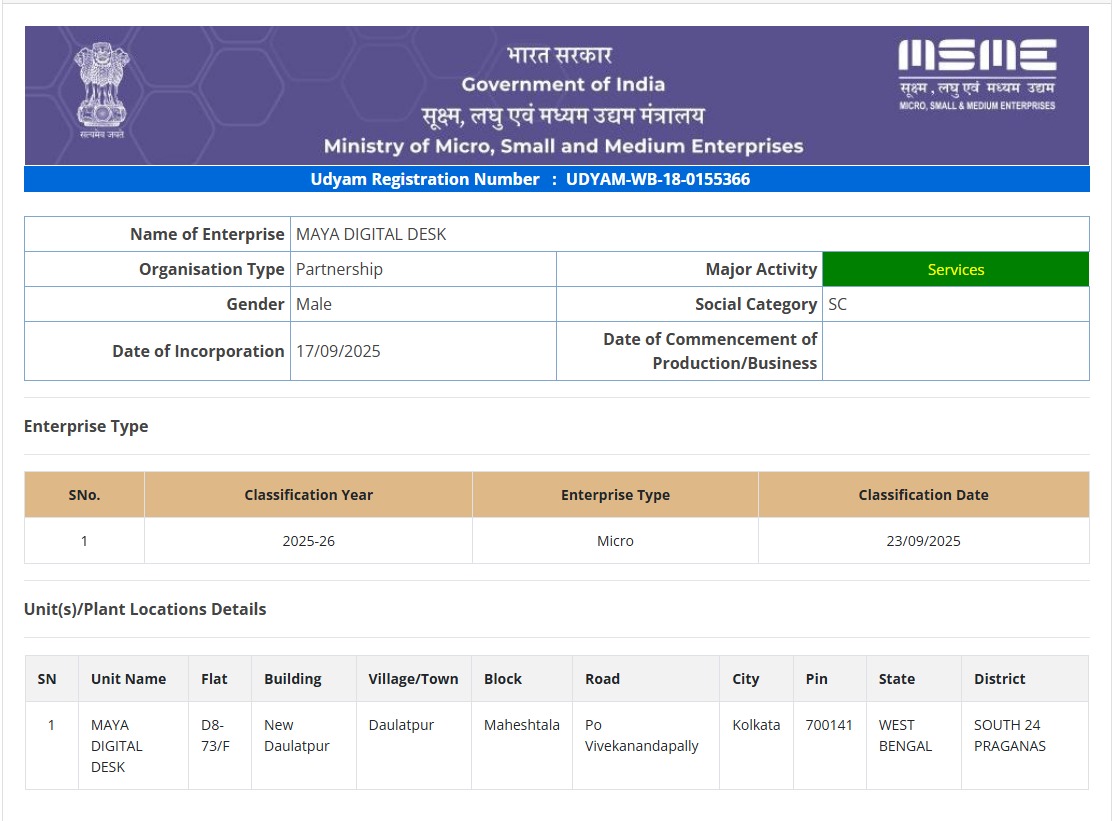Click the Date of Incorporation value 17/09/2025

point(338,352)
